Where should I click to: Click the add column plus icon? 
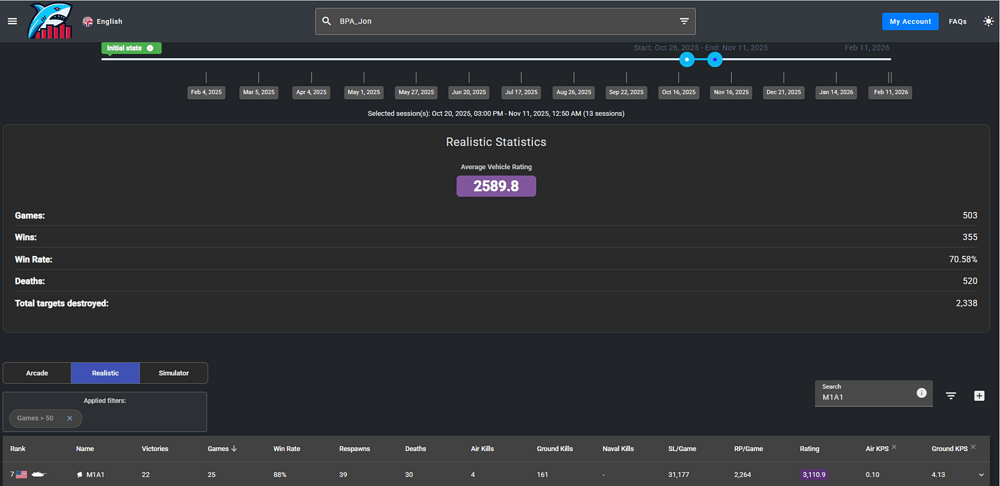(x=979, y=396)
